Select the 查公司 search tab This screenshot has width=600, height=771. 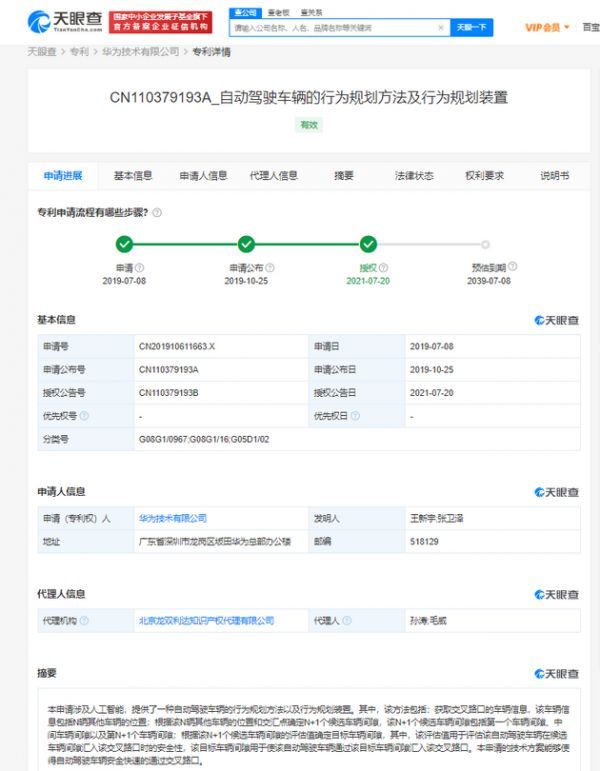pos(245,12)
